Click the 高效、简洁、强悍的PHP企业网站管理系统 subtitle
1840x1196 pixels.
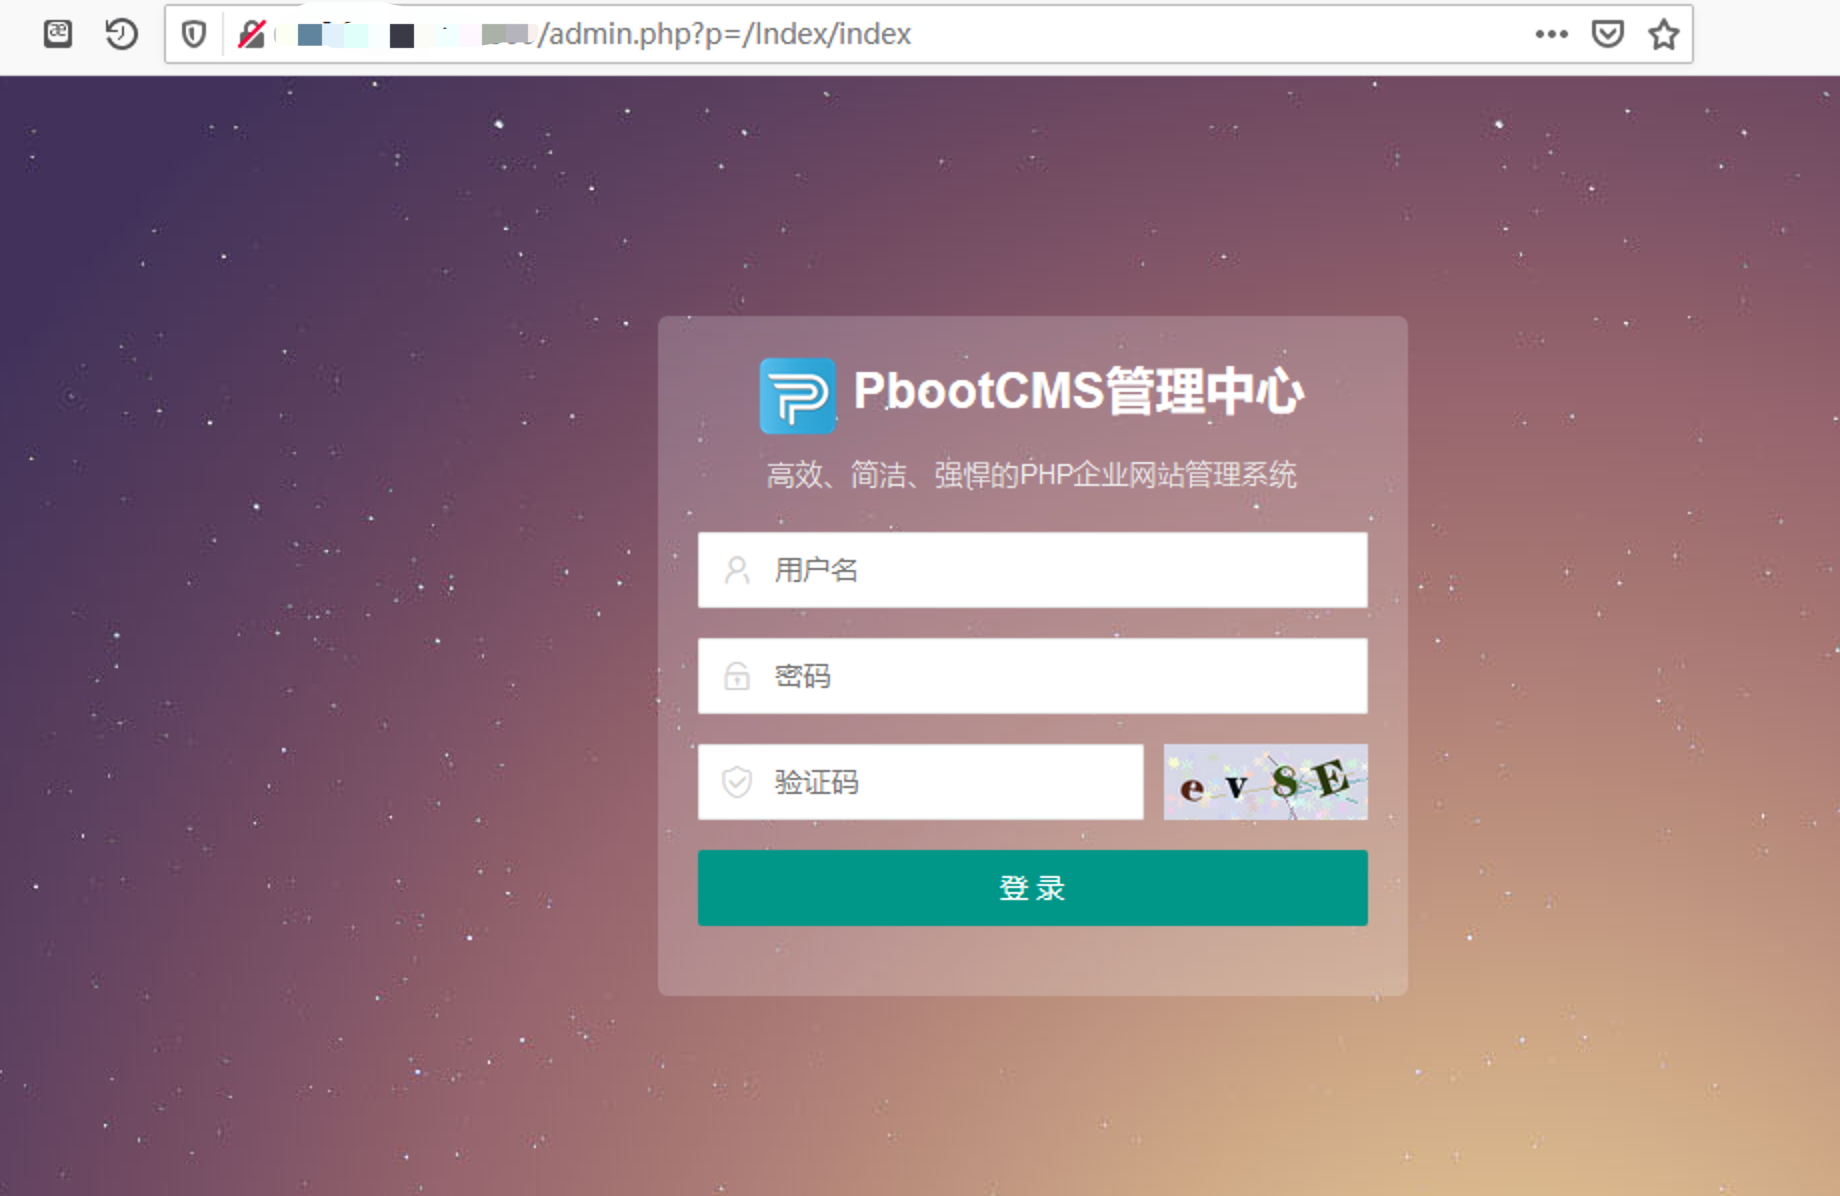(1032, 474)
